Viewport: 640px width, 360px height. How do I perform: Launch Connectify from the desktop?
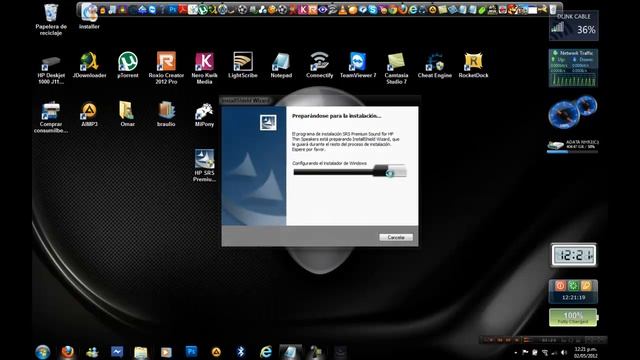click(320, 65)
